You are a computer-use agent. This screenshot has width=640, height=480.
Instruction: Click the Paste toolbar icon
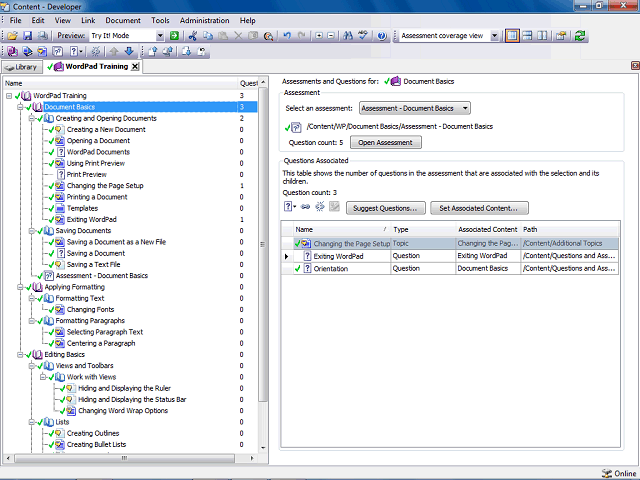click(x=223, y=36)
